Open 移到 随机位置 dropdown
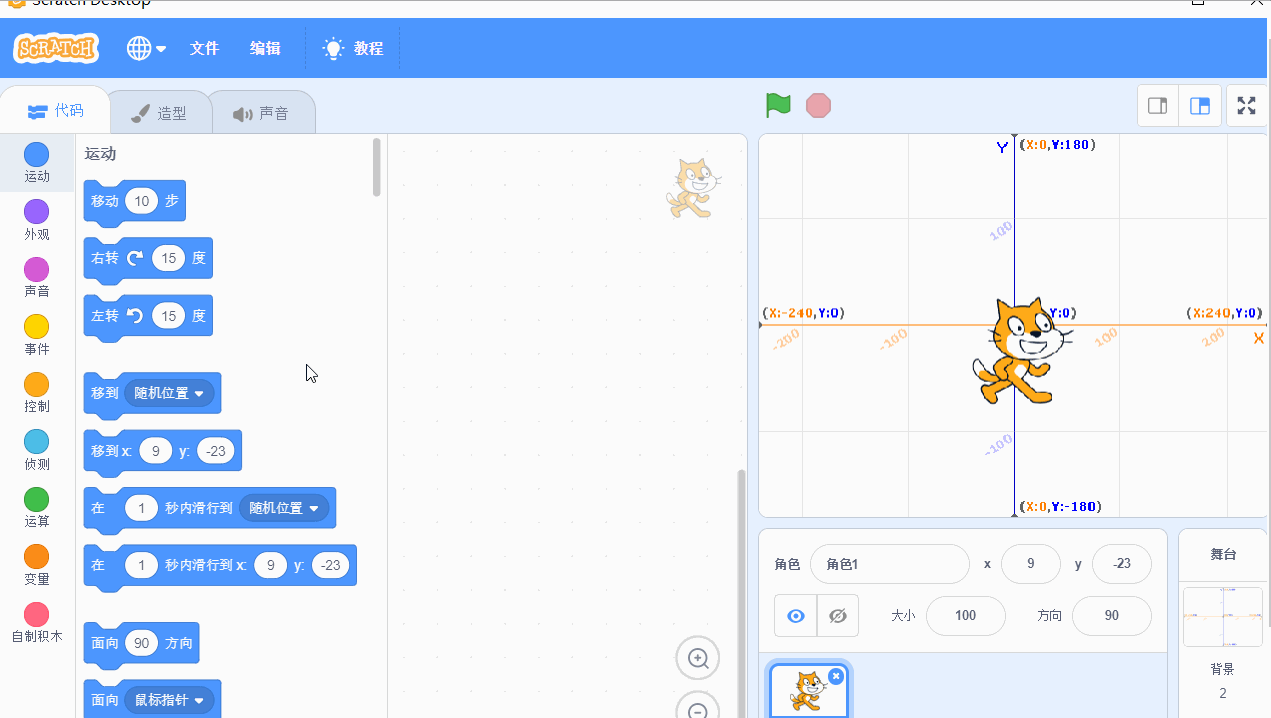This screenshot has height=718, width=1271. click(x=169, y=393)
